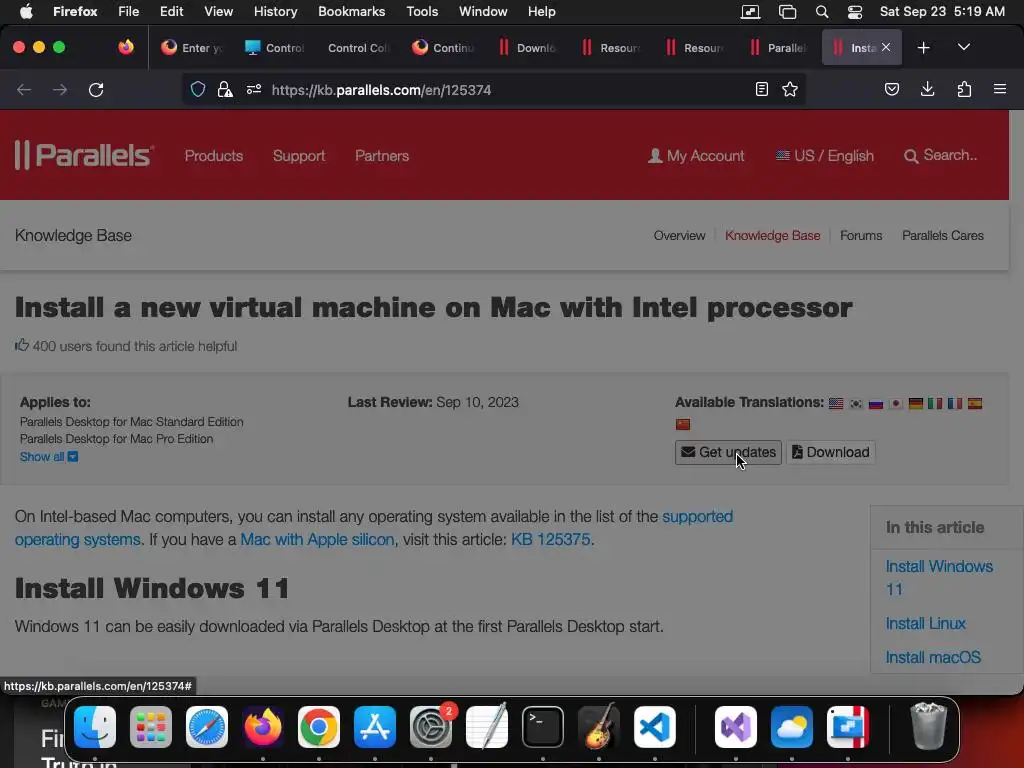Open a new tab with the plus icon
Viewport: 1024px width, 768px height.
[923, 48]
